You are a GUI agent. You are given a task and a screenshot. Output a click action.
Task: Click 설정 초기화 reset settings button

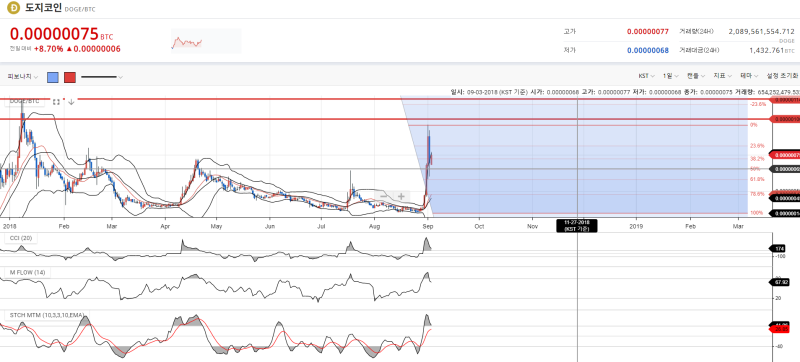tap(782, 76)
